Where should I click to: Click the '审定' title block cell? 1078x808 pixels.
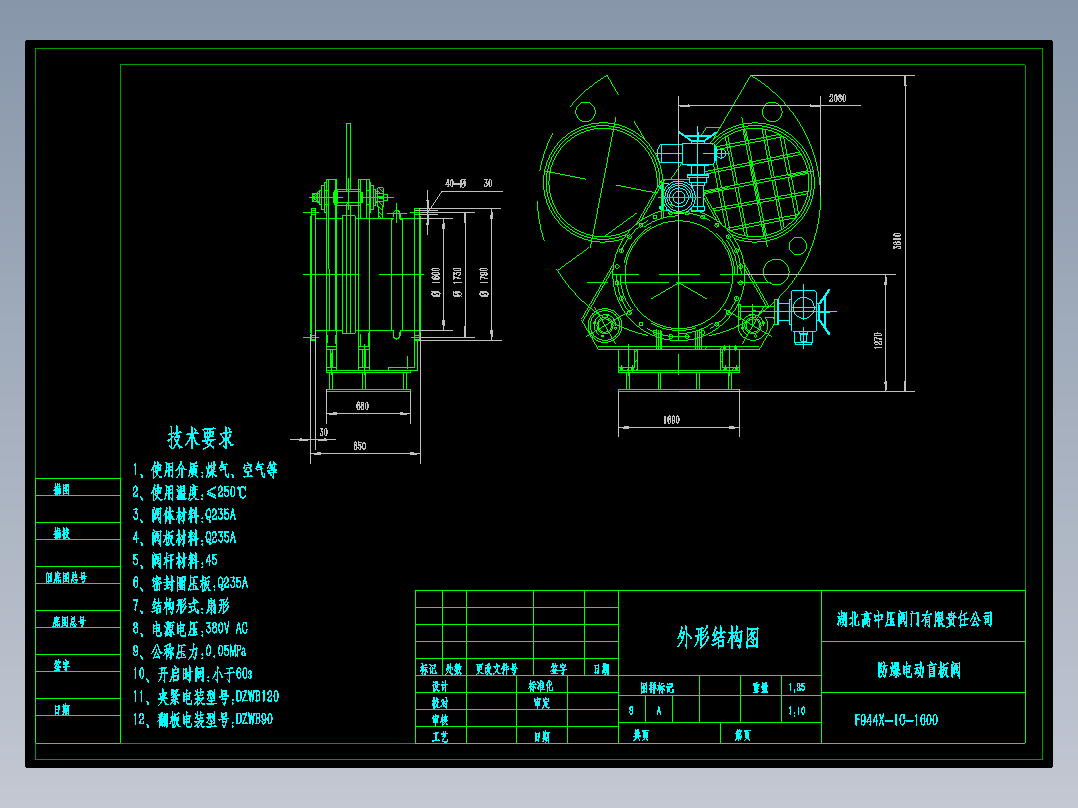[542, 703]
